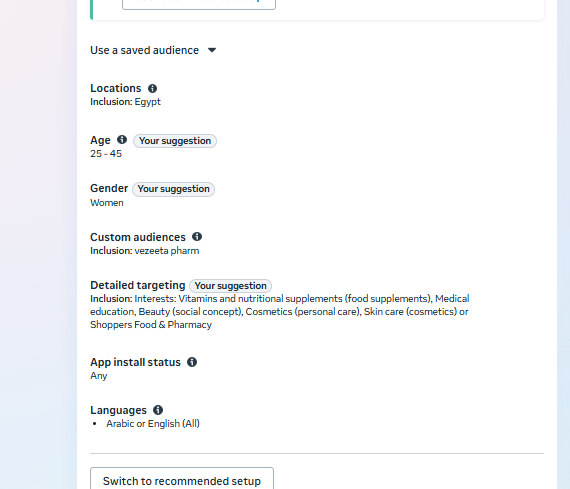Click the Any value under App install status
The width and height of the screenshot is (570, 489).
point(99,376)
